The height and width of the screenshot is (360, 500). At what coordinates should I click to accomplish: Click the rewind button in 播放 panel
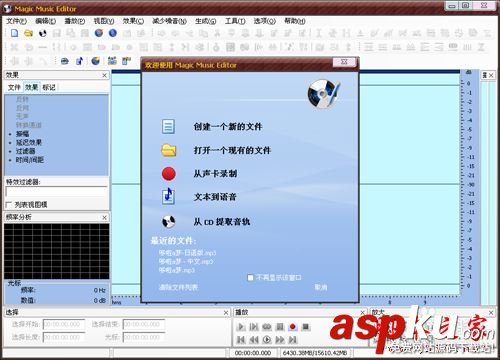click(x=254, y=340)
